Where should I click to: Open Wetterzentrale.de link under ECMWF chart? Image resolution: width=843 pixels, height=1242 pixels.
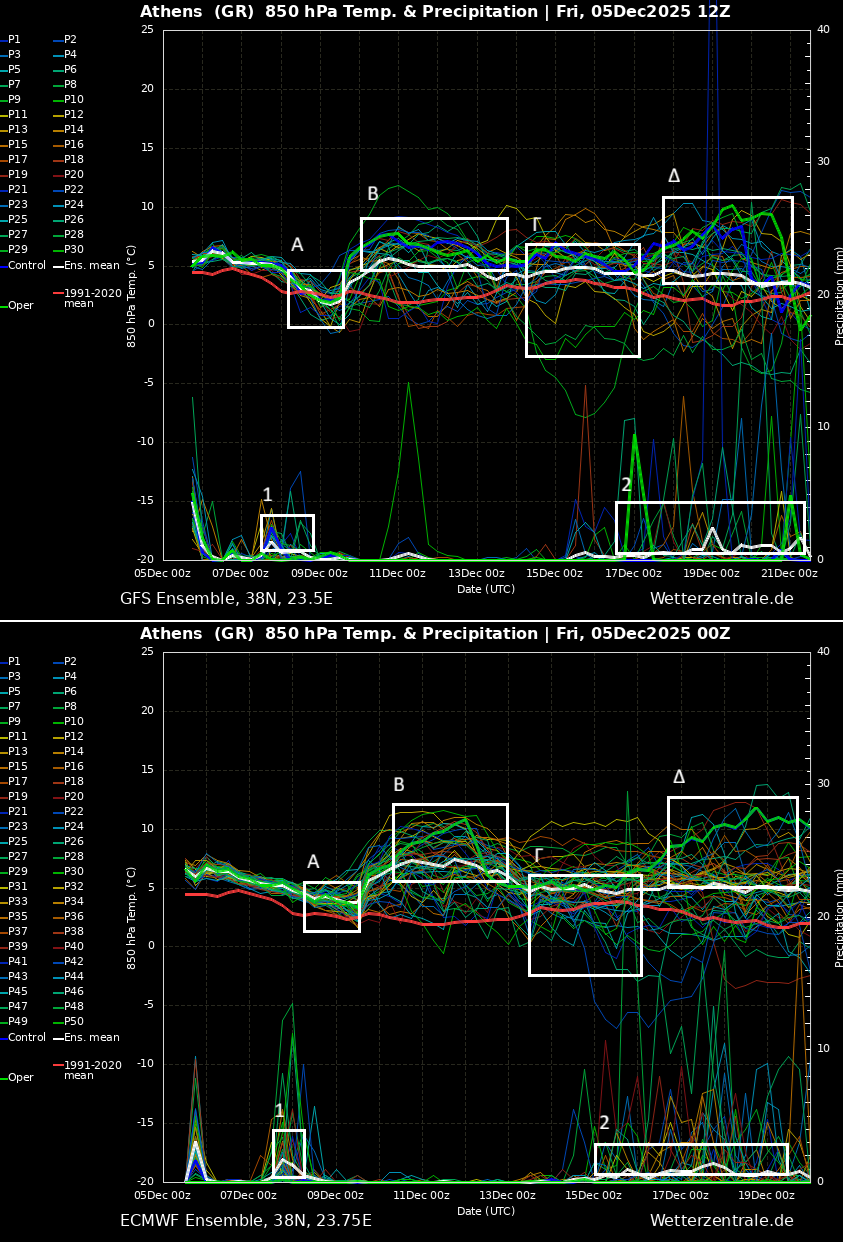coord(721,1221)
